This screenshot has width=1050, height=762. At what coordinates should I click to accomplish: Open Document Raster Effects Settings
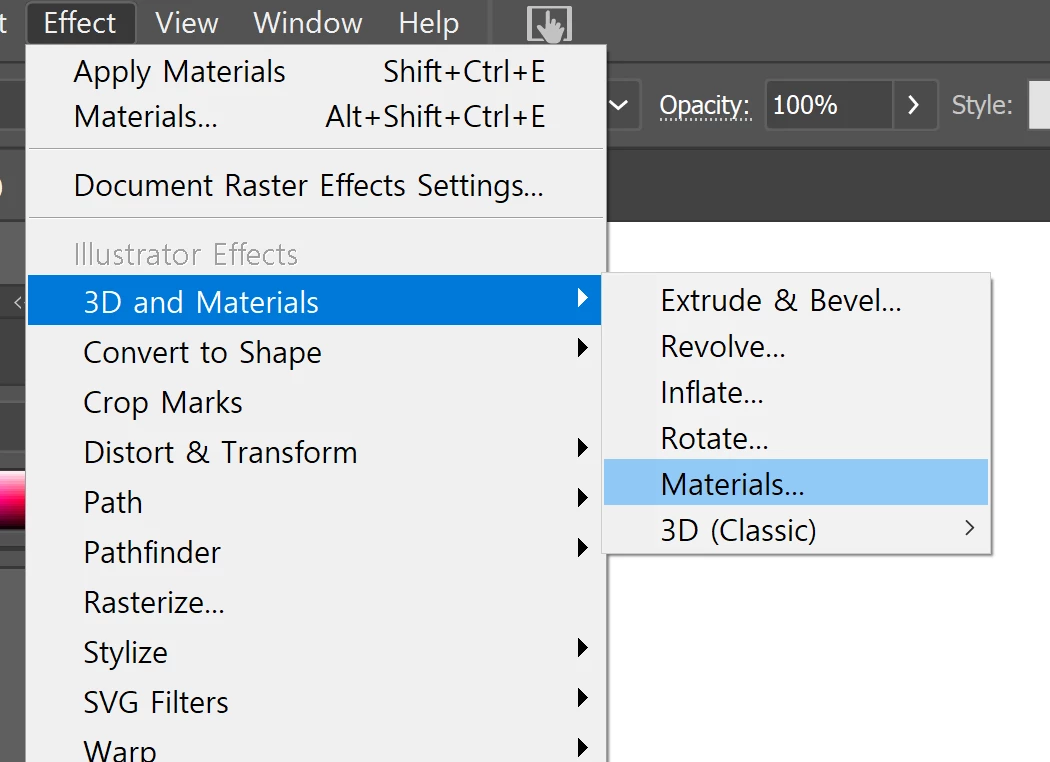315,185
